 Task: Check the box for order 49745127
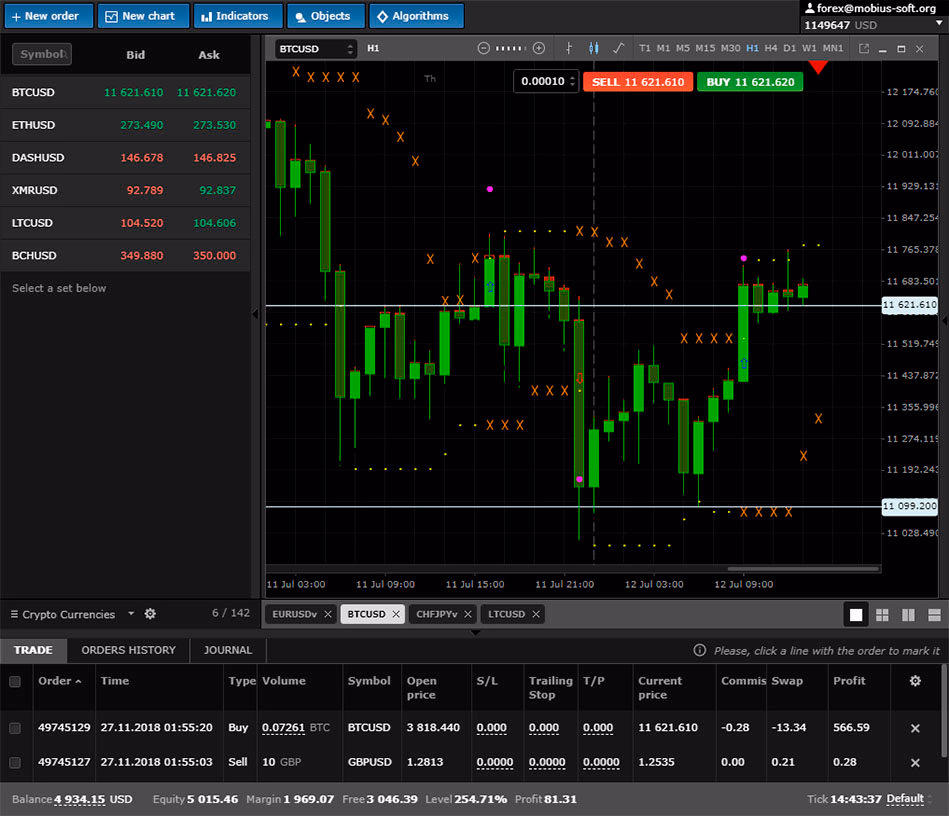click(x=15, y=763)
